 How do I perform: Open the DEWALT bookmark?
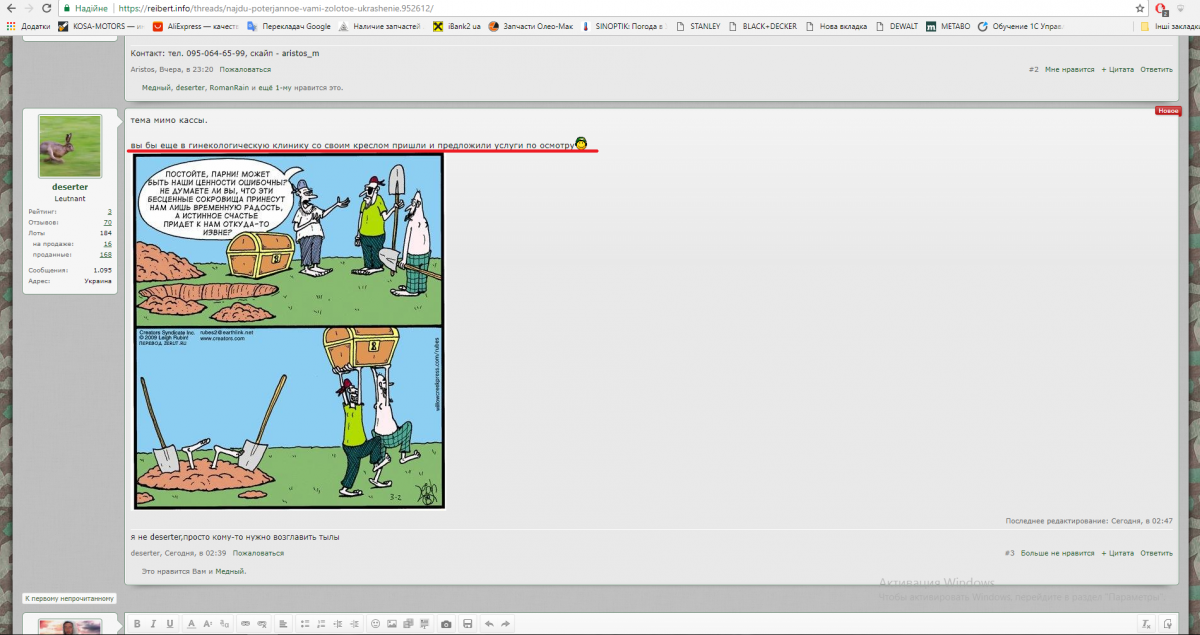pyautogui.click(x=897, y=26)
